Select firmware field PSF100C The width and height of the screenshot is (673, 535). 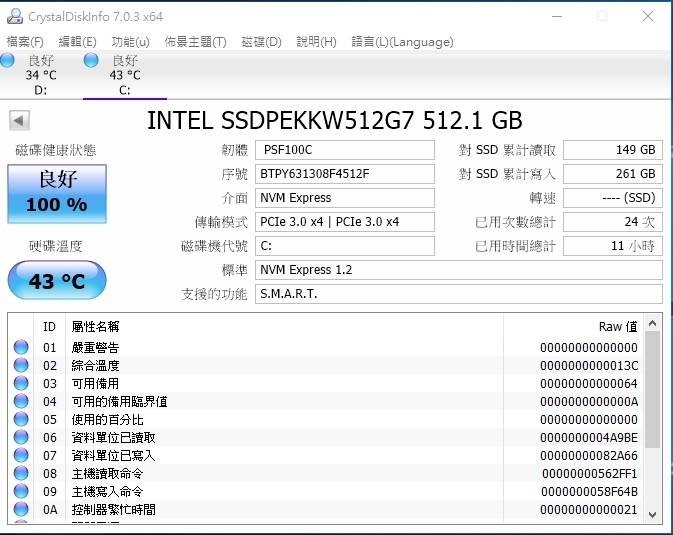tap(345, 150)
